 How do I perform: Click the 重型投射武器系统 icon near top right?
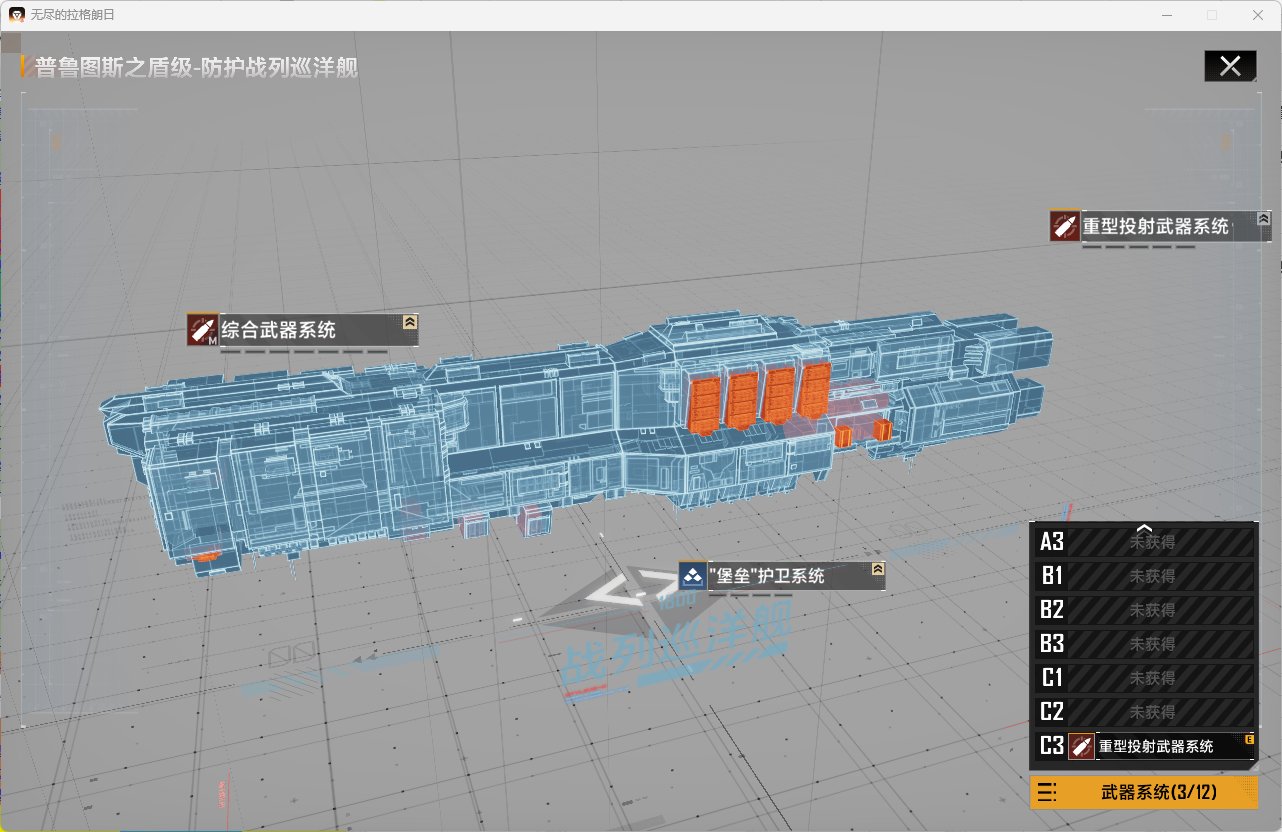tap(1065, 226)
